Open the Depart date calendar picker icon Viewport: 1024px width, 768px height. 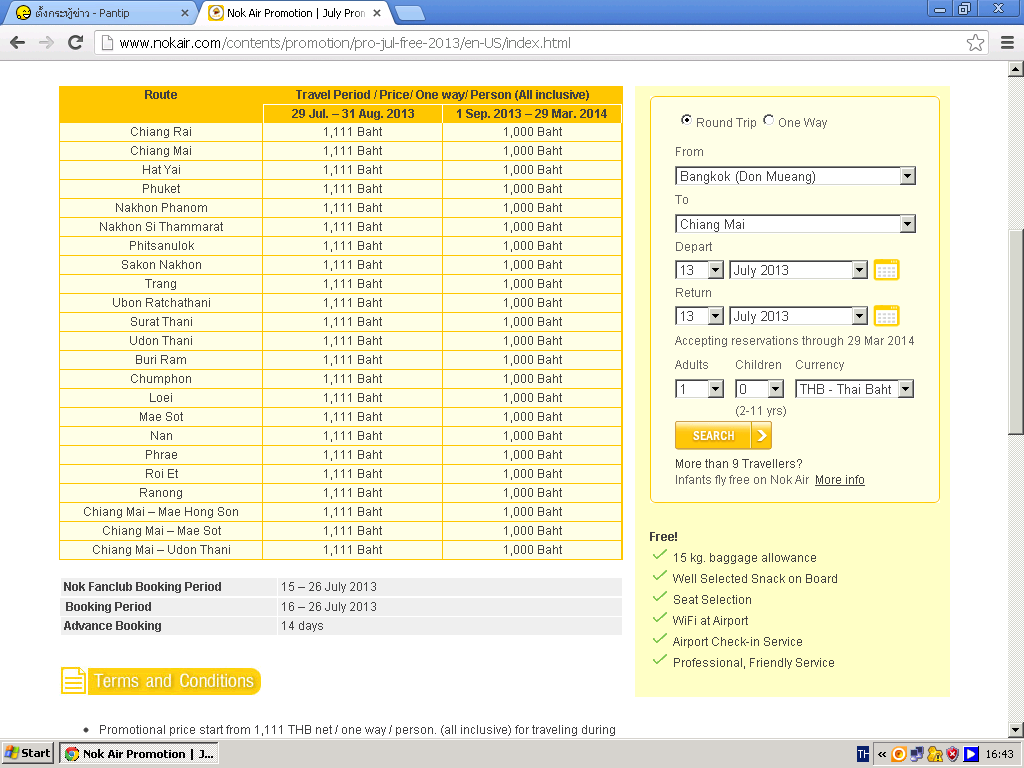(886, 270)
